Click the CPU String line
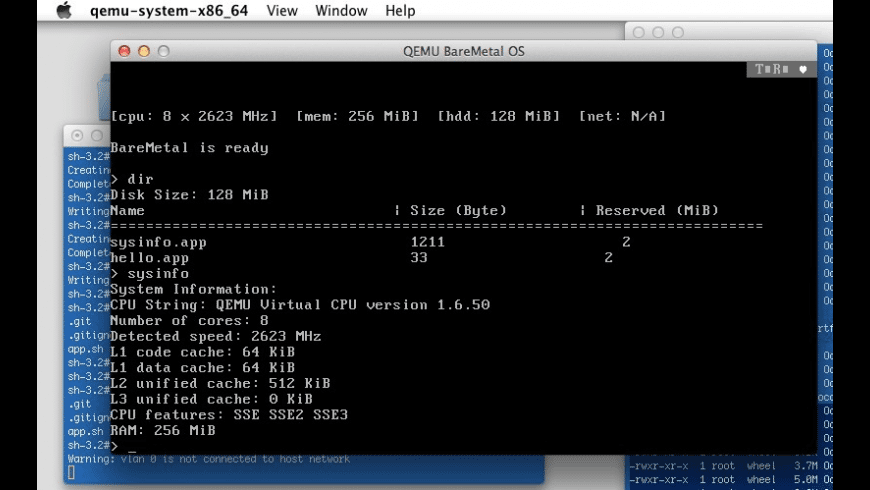Screen dimensions: 870x490 coord(300,305)
